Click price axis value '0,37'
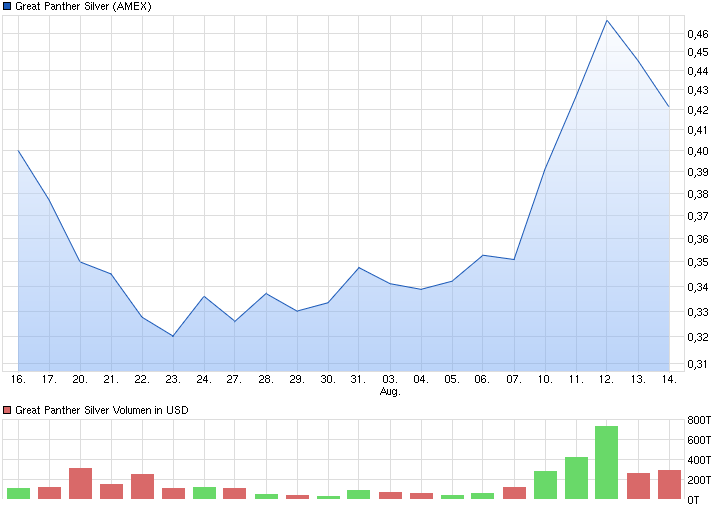726x508 pixels. click(698, 216)
